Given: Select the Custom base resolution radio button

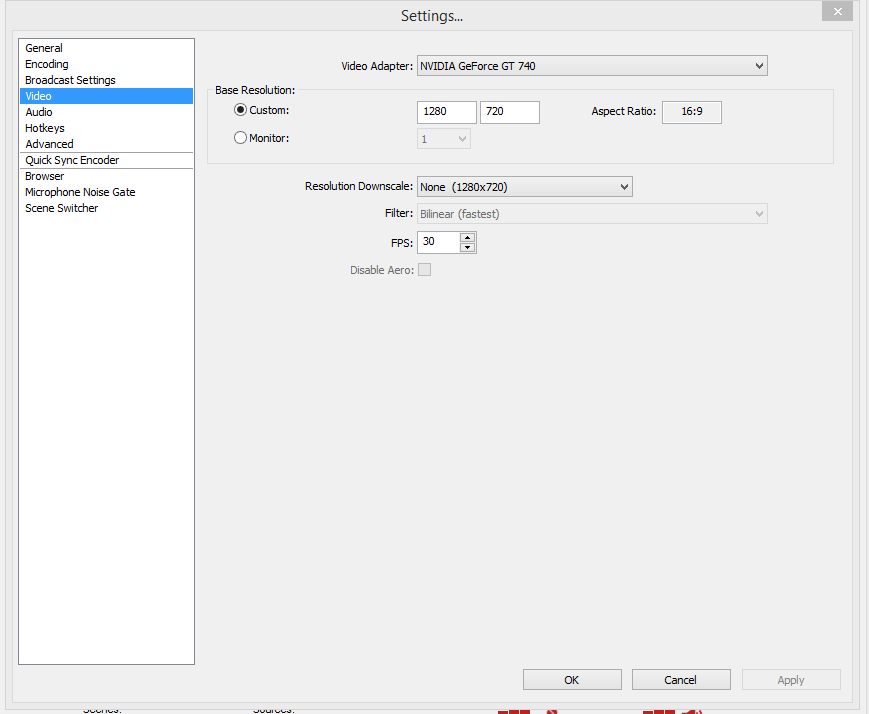Looking at the screenshot, I should pos(240,110).
